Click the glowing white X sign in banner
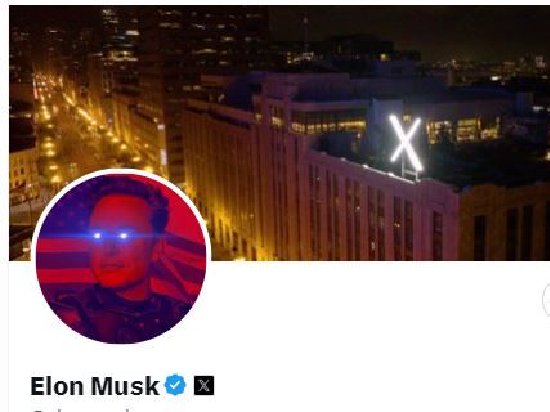Screen dimensions: 550x412 (x=405, y=143)
